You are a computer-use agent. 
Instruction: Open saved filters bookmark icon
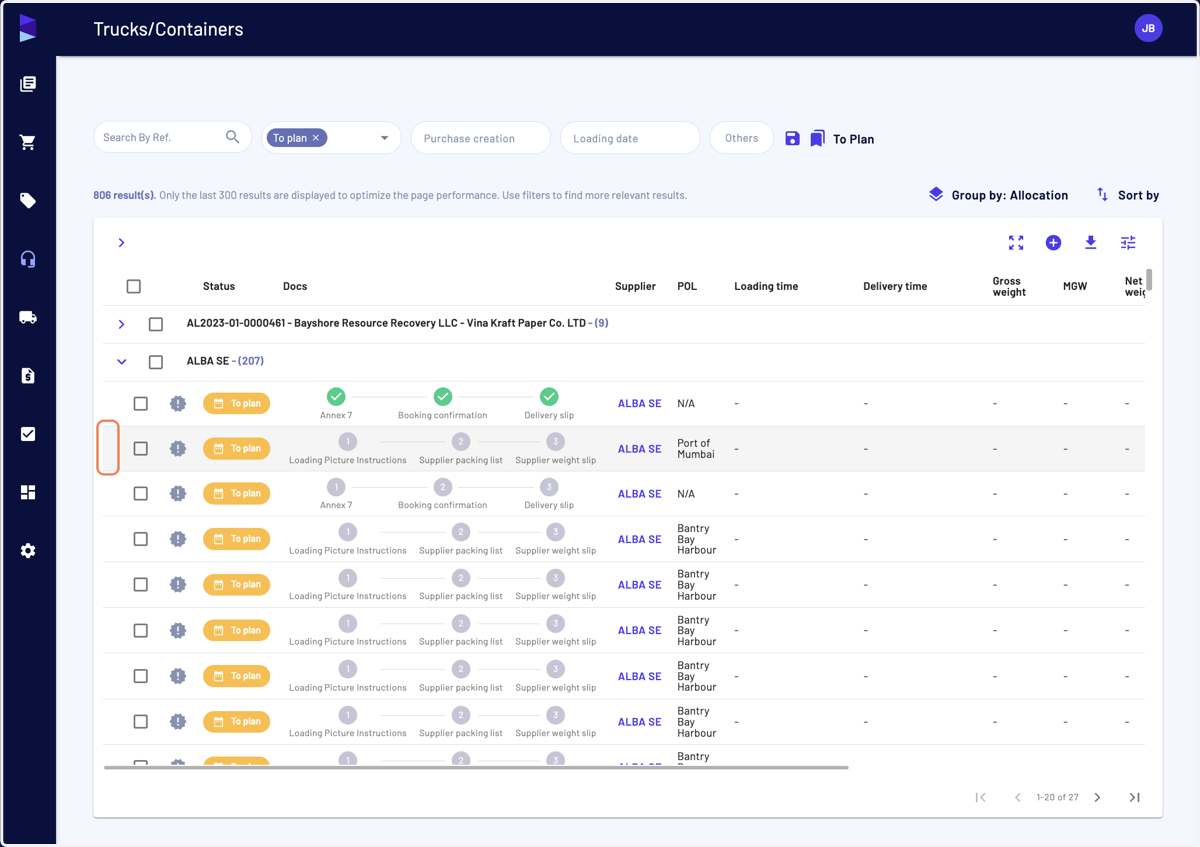point(817,138)
